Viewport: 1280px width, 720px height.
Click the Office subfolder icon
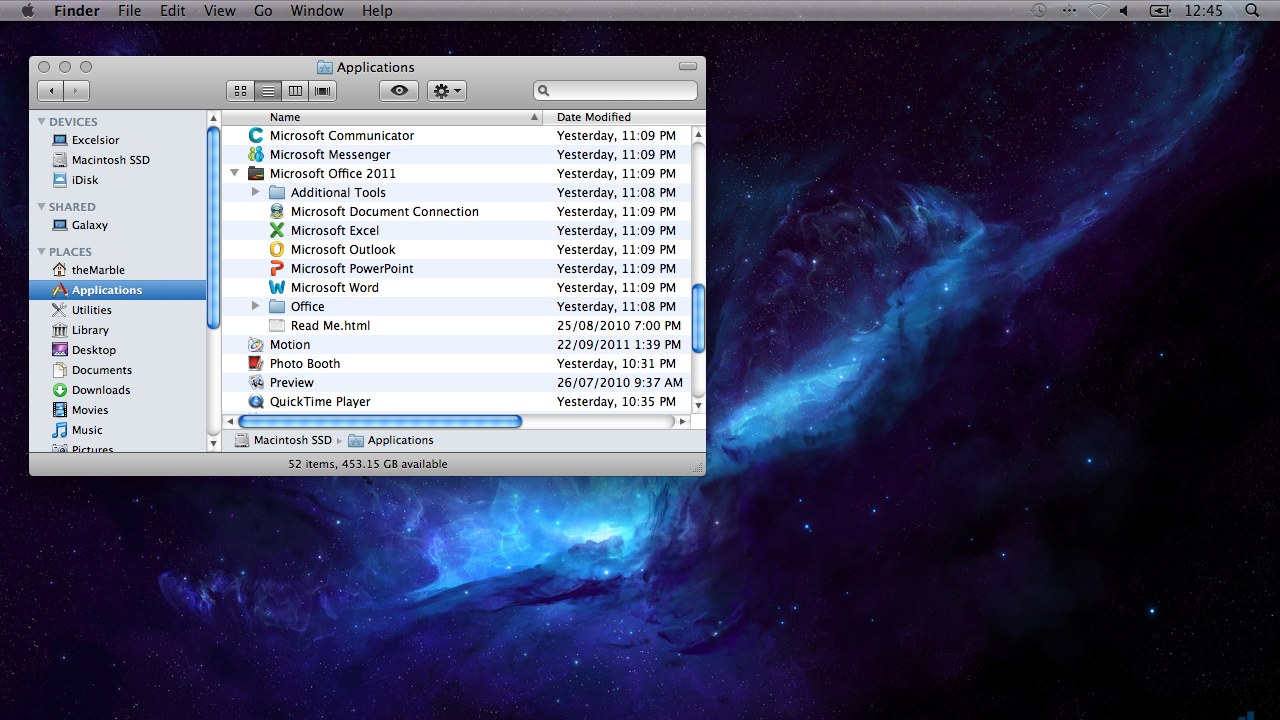coord(277,306)
